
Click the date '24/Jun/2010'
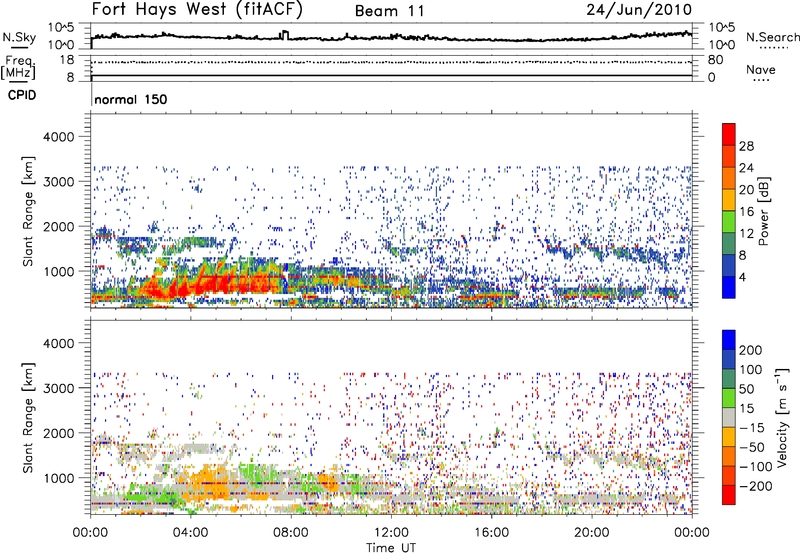pyautogui.click(x=639, y=10)
